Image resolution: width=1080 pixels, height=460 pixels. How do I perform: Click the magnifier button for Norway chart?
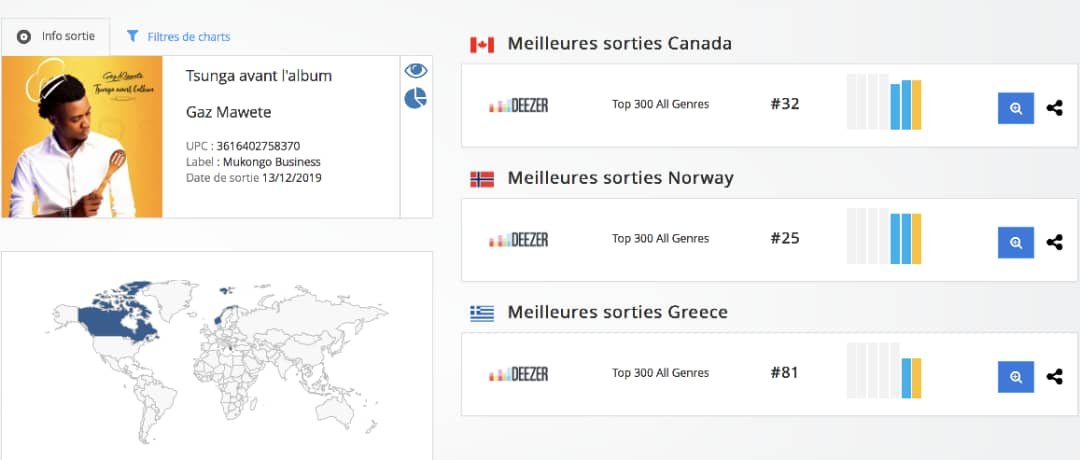point(1015,242)
